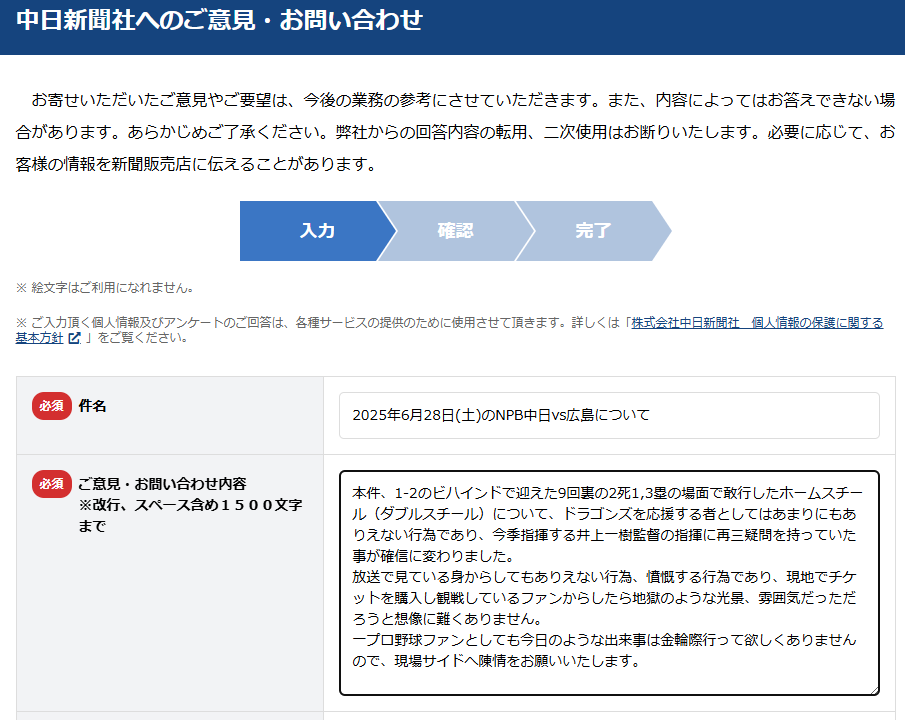Viewport: 905px width, 720px height.
Task: Select the 入力 step in progress indicator
Action: click(317, 230)
